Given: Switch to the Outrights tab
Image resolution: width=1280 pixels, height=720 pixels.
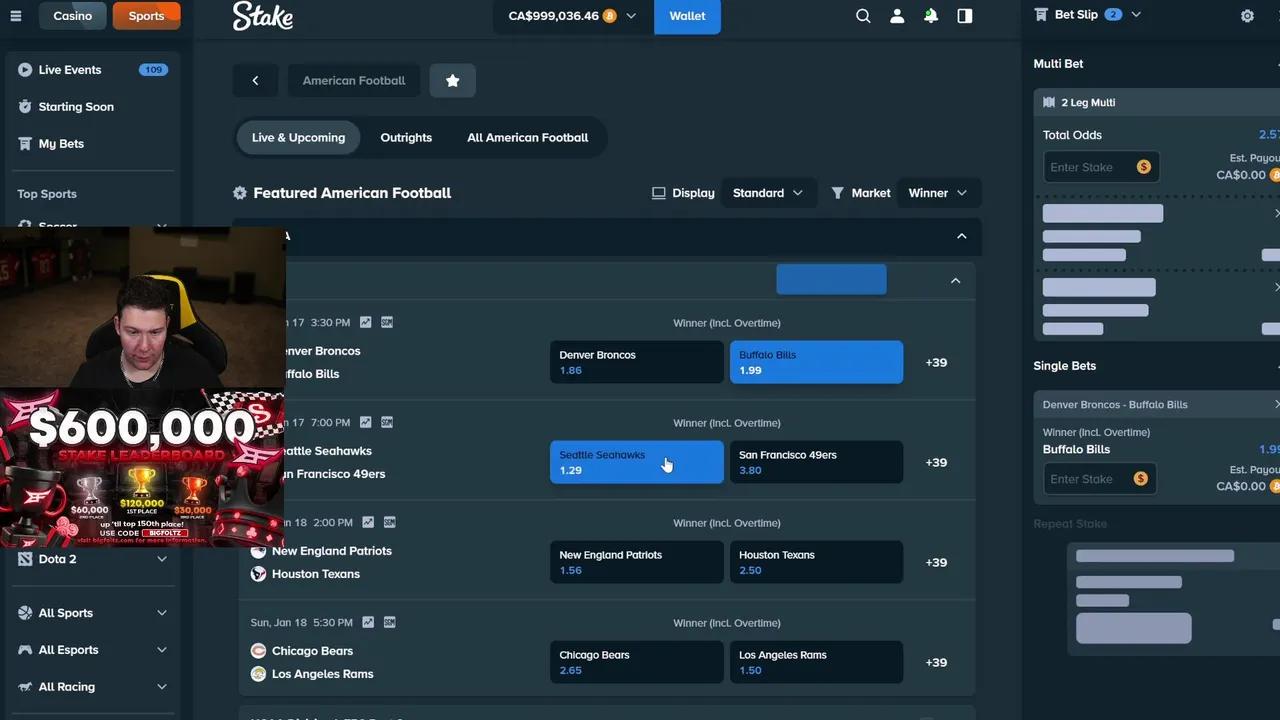Looking at the screenshot, I should (406, 138).
